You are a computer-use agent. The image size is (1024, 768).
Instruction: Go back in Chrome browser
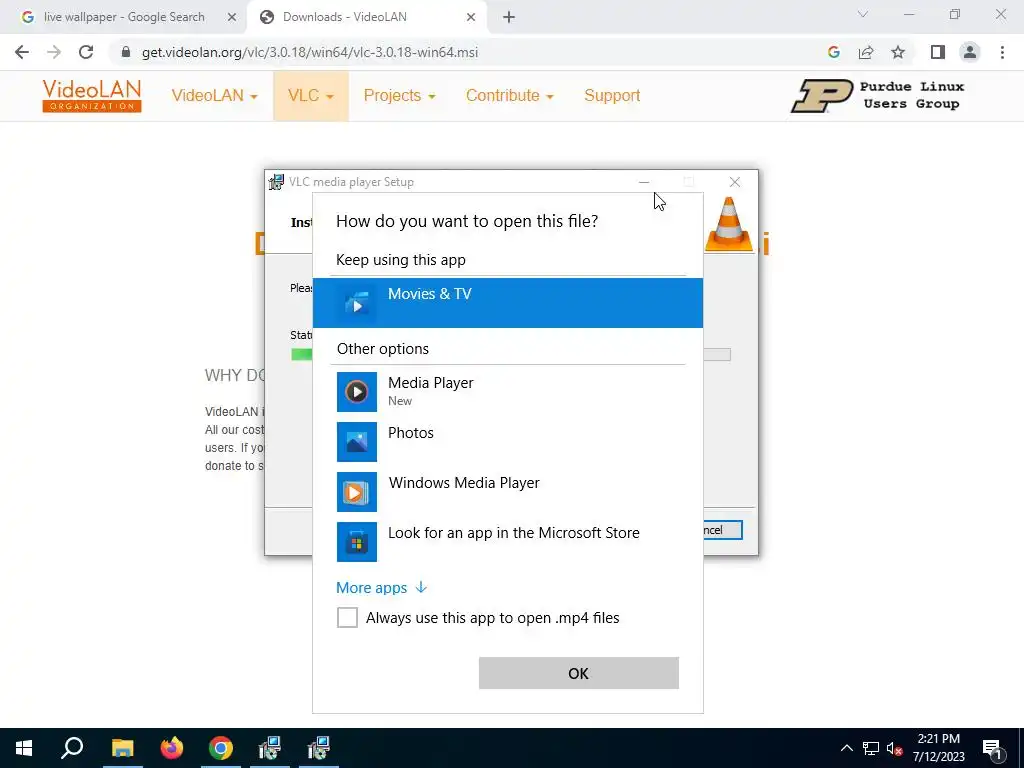22,52
